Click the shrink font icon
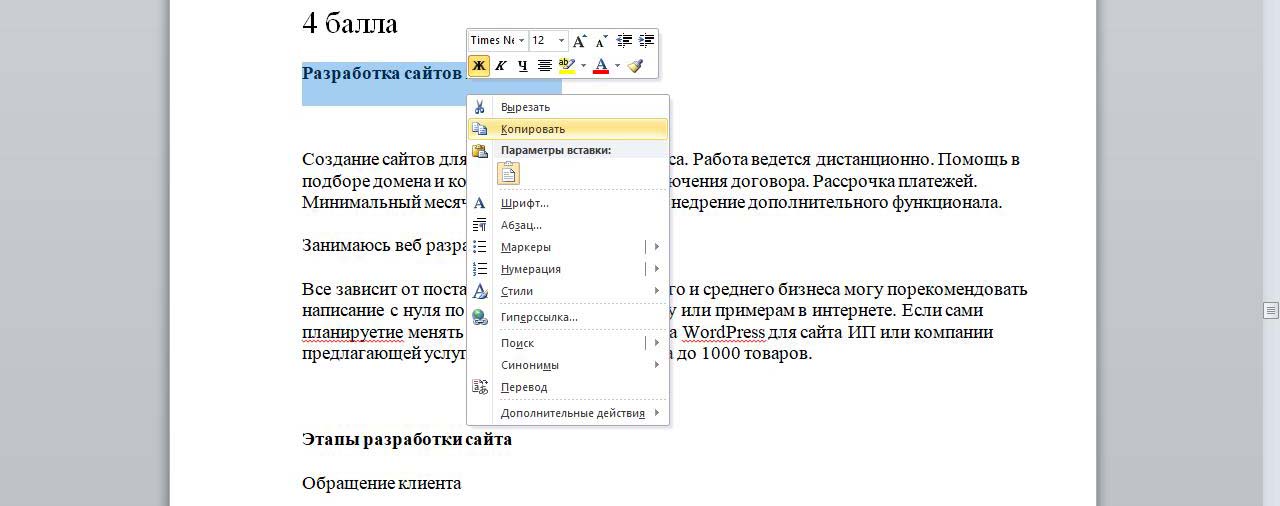 [x=601, y=41]
